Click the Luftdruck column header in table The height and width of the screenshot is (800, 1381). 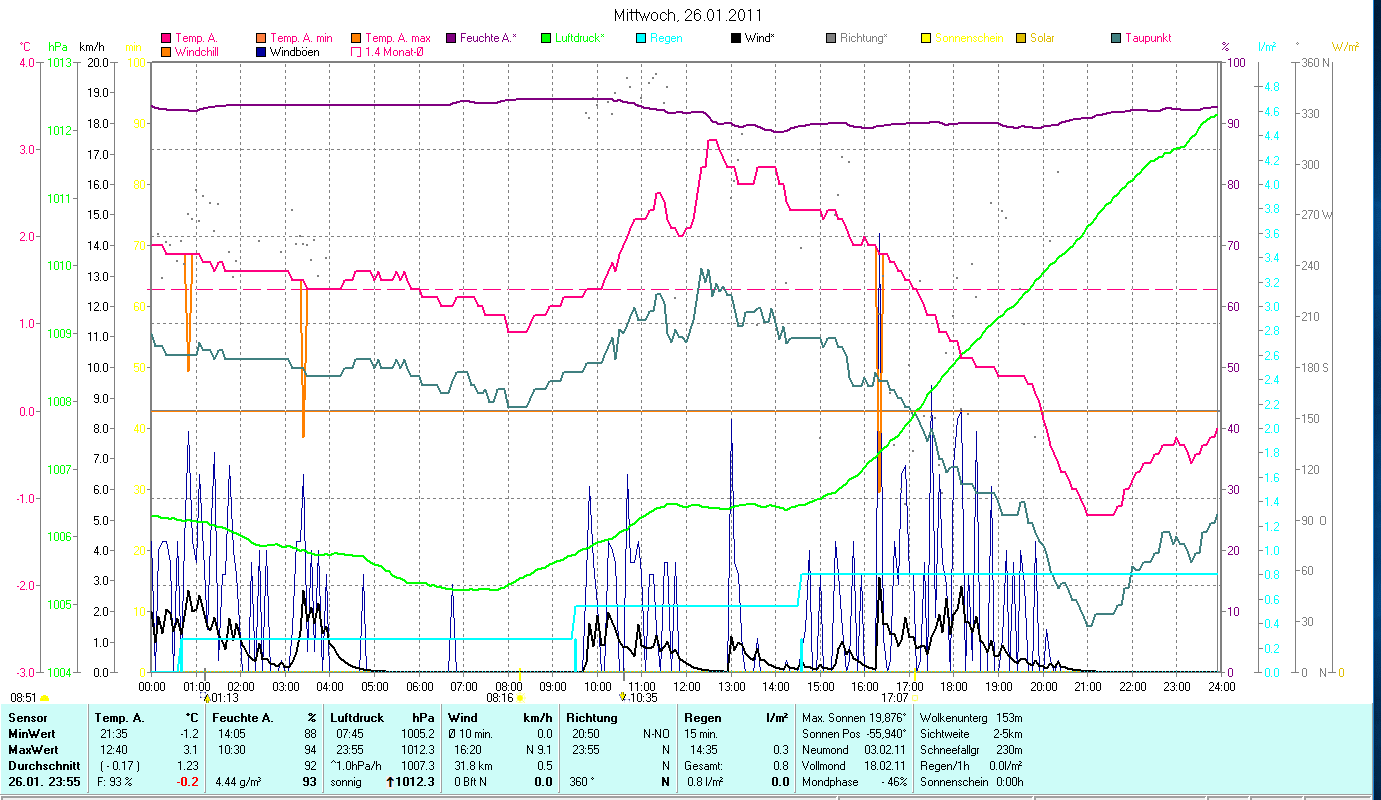click(x=358, y=718)
